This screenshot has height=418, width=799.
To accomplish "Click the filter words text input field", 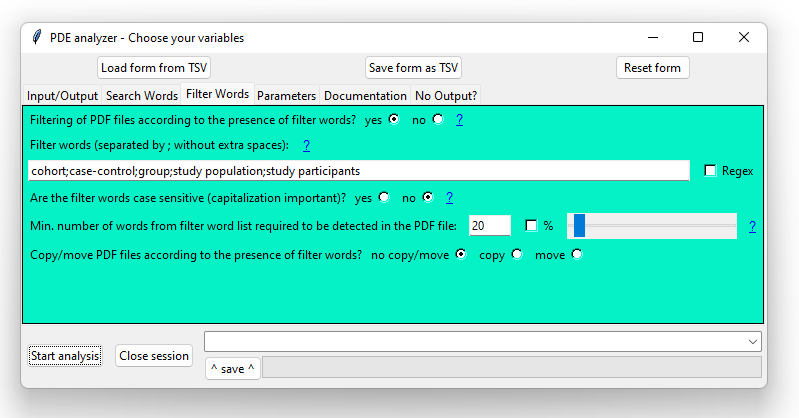I will [358, 171].
